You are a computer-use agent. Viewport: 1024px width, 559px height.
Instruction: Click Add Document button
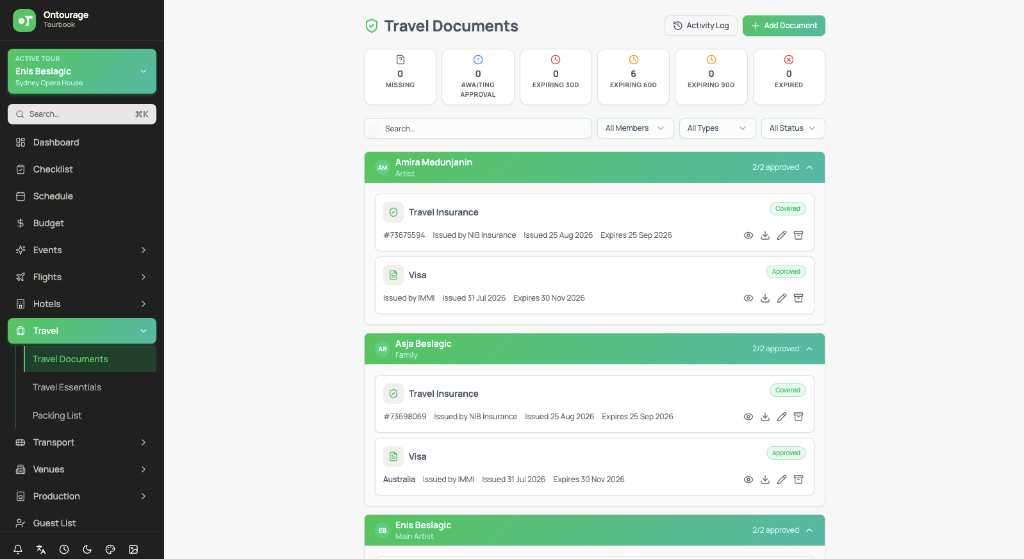(x=784, y=25)
